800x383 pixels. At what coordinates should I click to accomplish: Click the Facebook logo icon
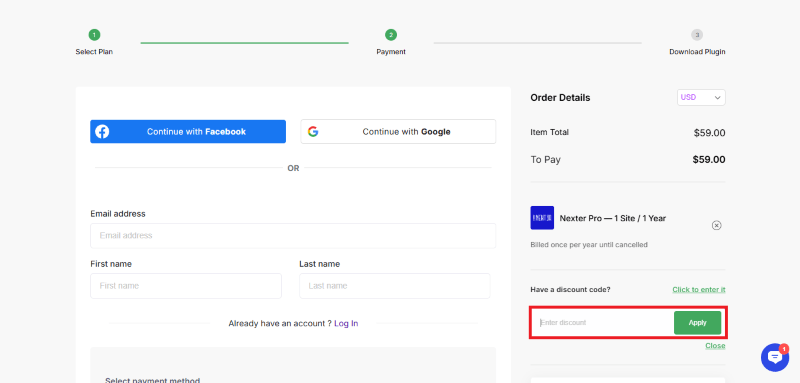point(102,132)
